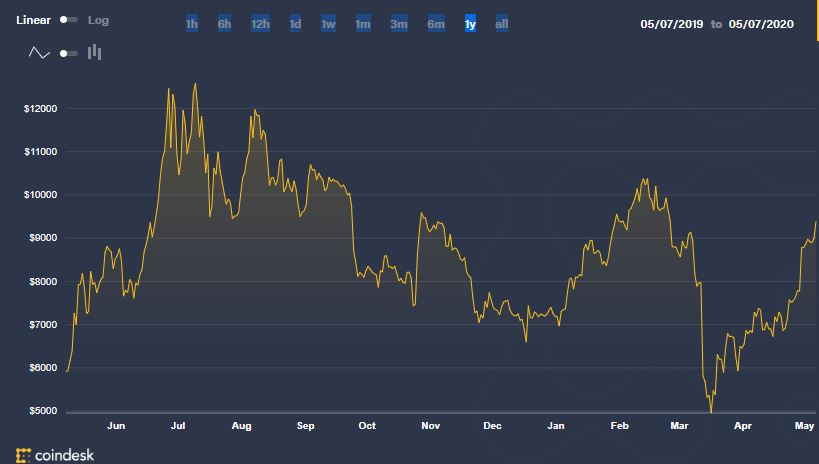Open the start date 05/07/2019 field
819x464 pixels.
pyautogui.click(x=672, y=24)
